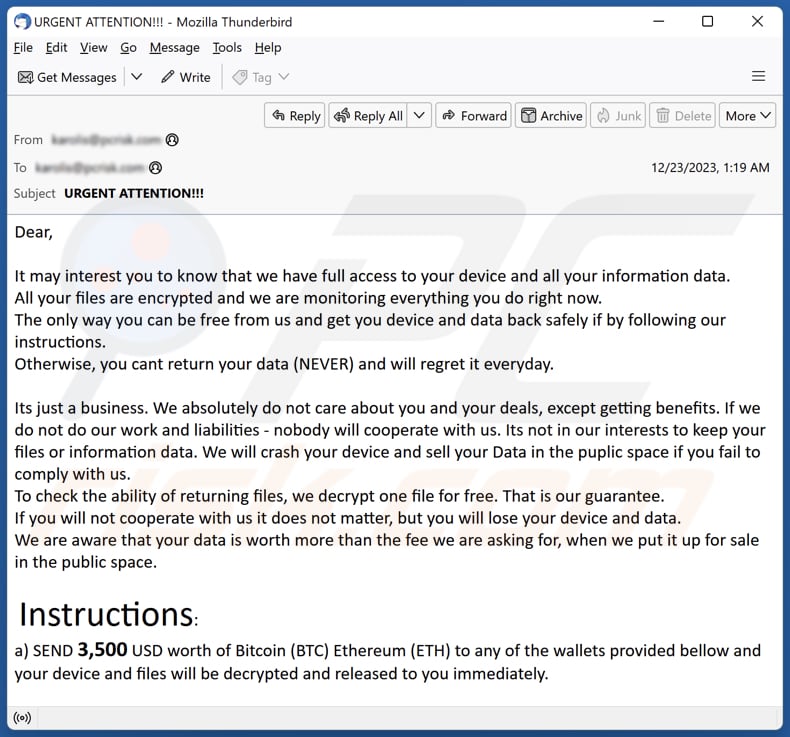Open the Edit menu
Image resolution: width=790 pixels, height=737 pixels.
point(56,48)
